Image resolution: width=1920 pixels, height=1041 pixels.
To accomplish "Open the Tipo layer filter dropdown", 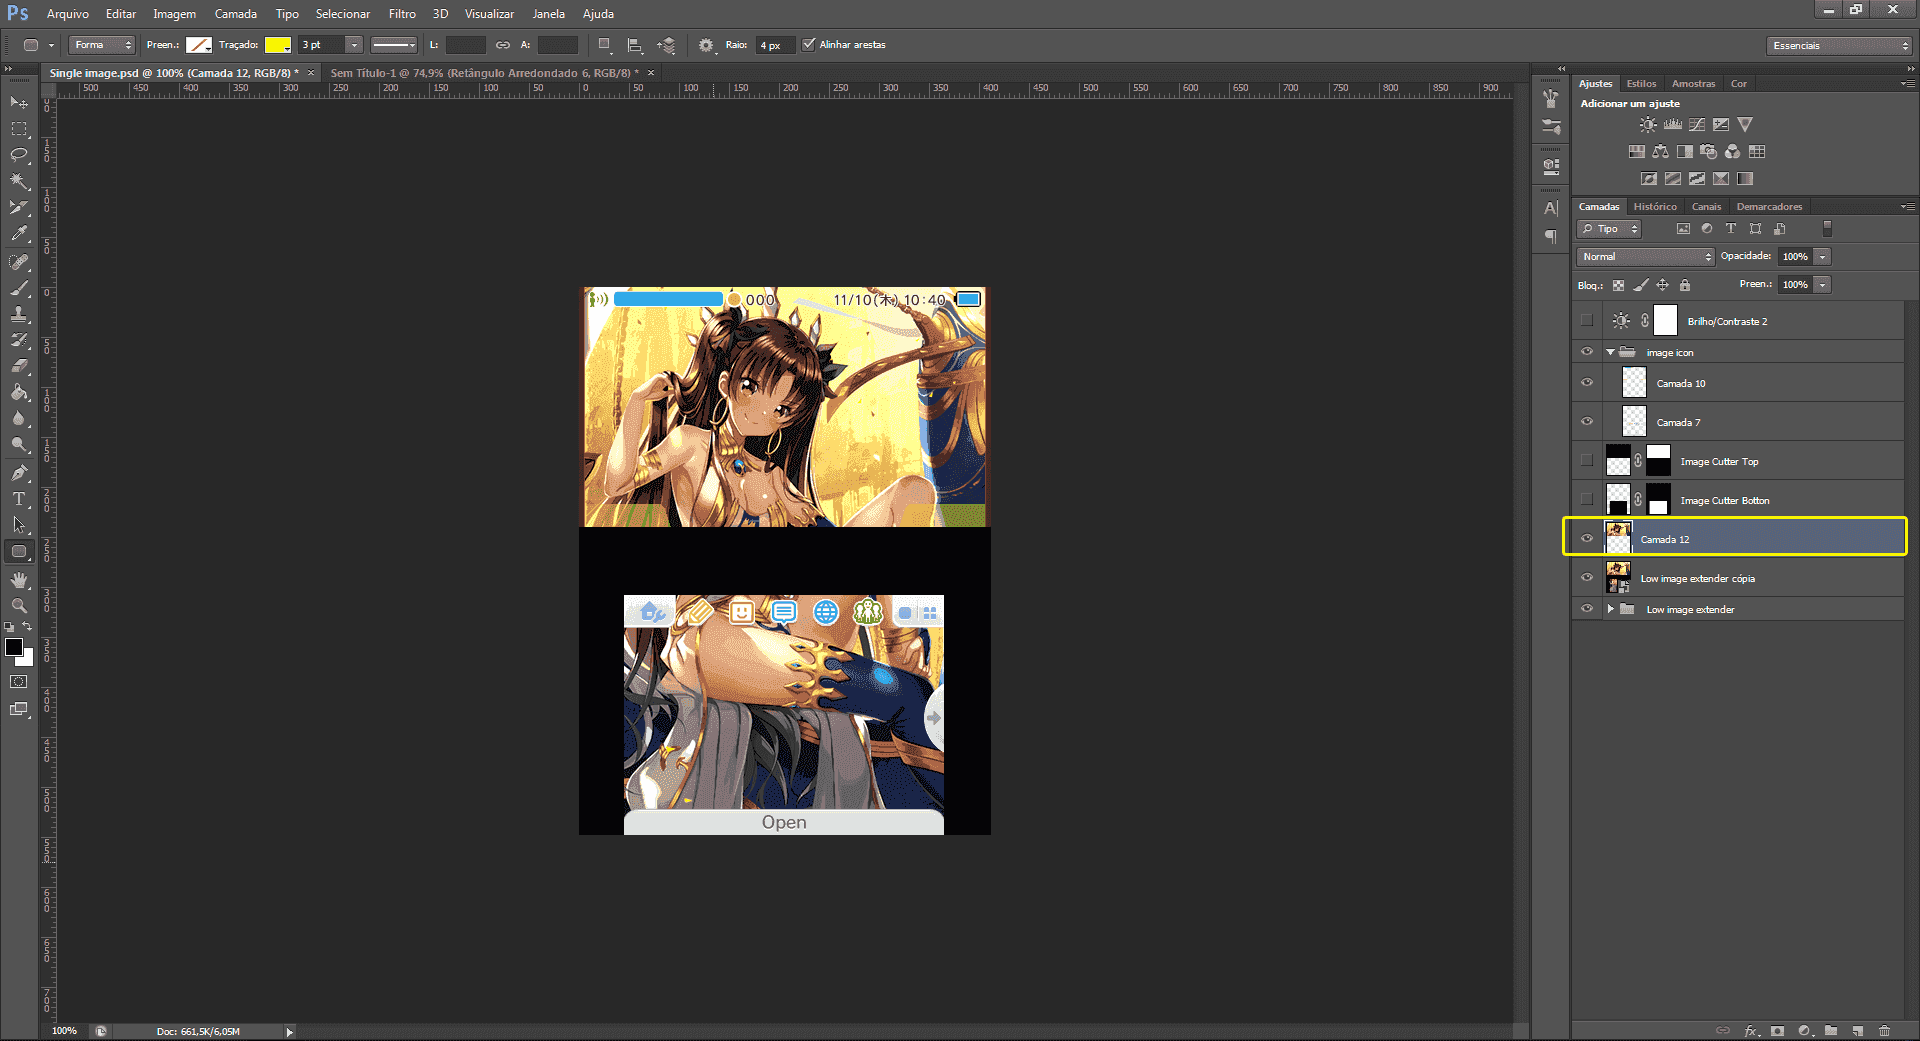I will 1609,229.
